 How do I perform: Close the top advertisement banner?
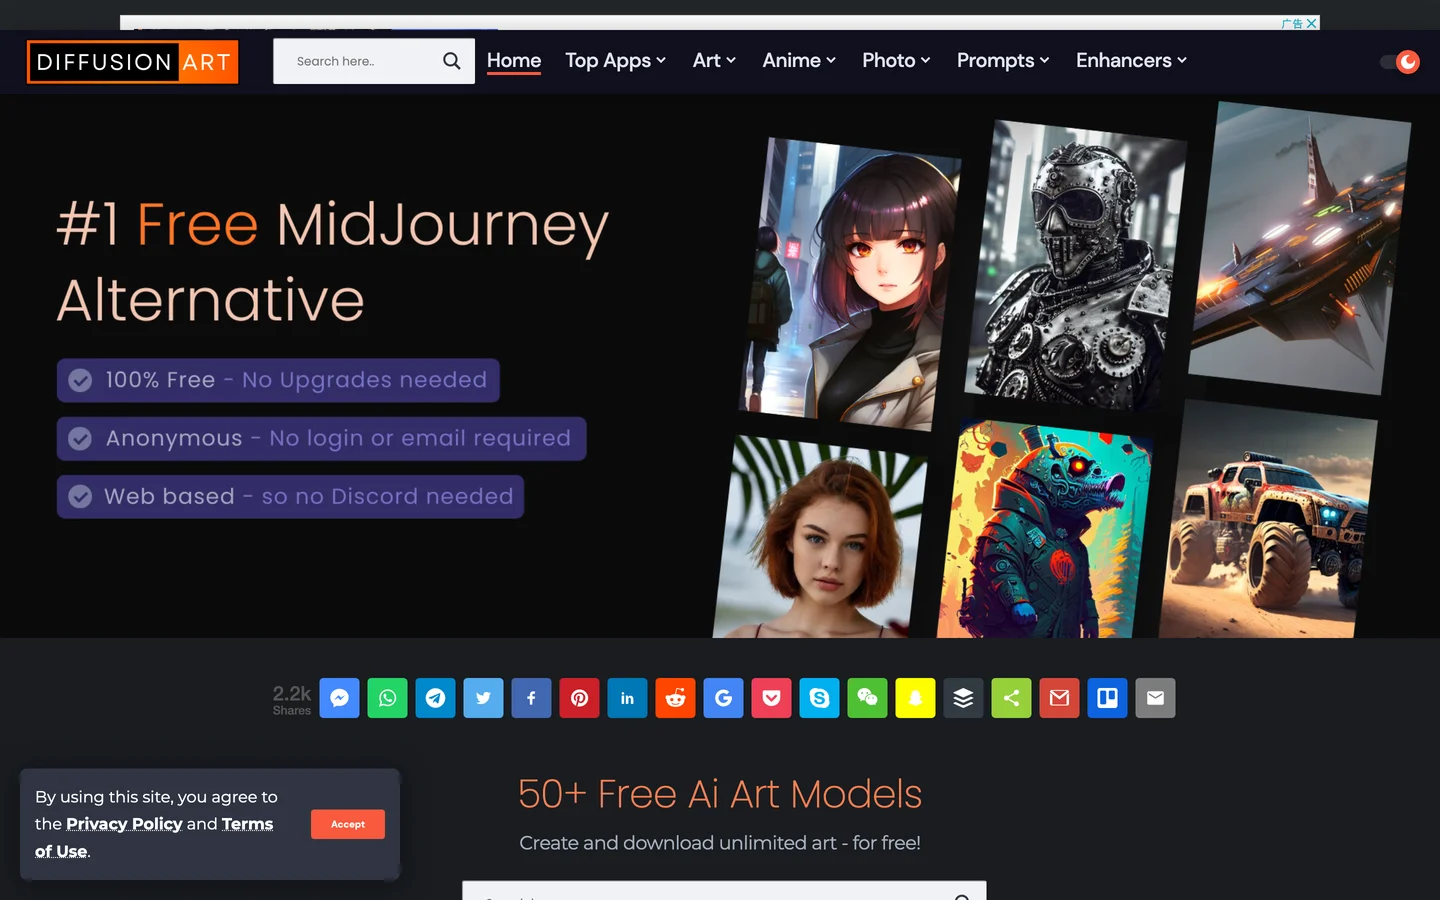coord(1311,23)
